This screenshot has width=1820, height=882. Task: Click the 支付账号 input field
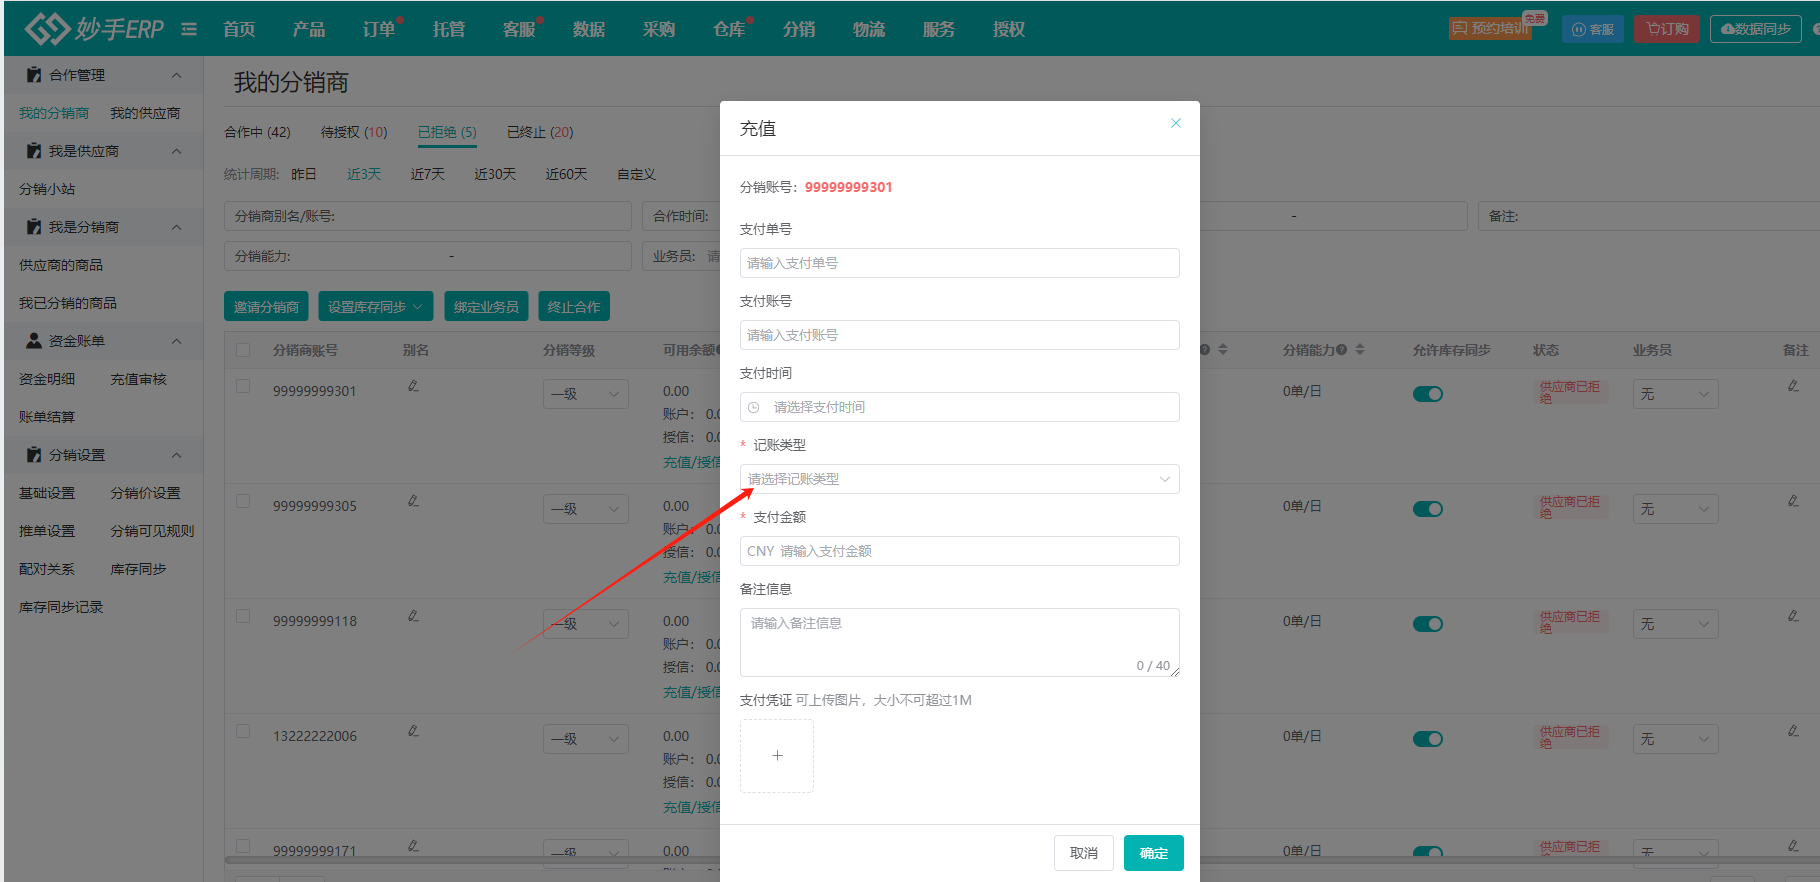[x=959, y=335]
